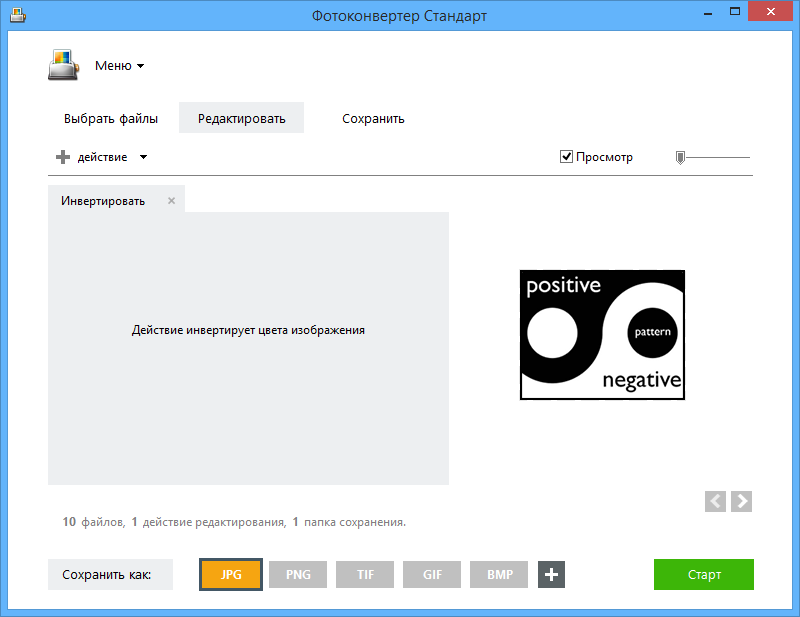Choose BMP as the output format
Image resolution: width=800 pixels, height=617 pixels.
[x=499, y=575]
